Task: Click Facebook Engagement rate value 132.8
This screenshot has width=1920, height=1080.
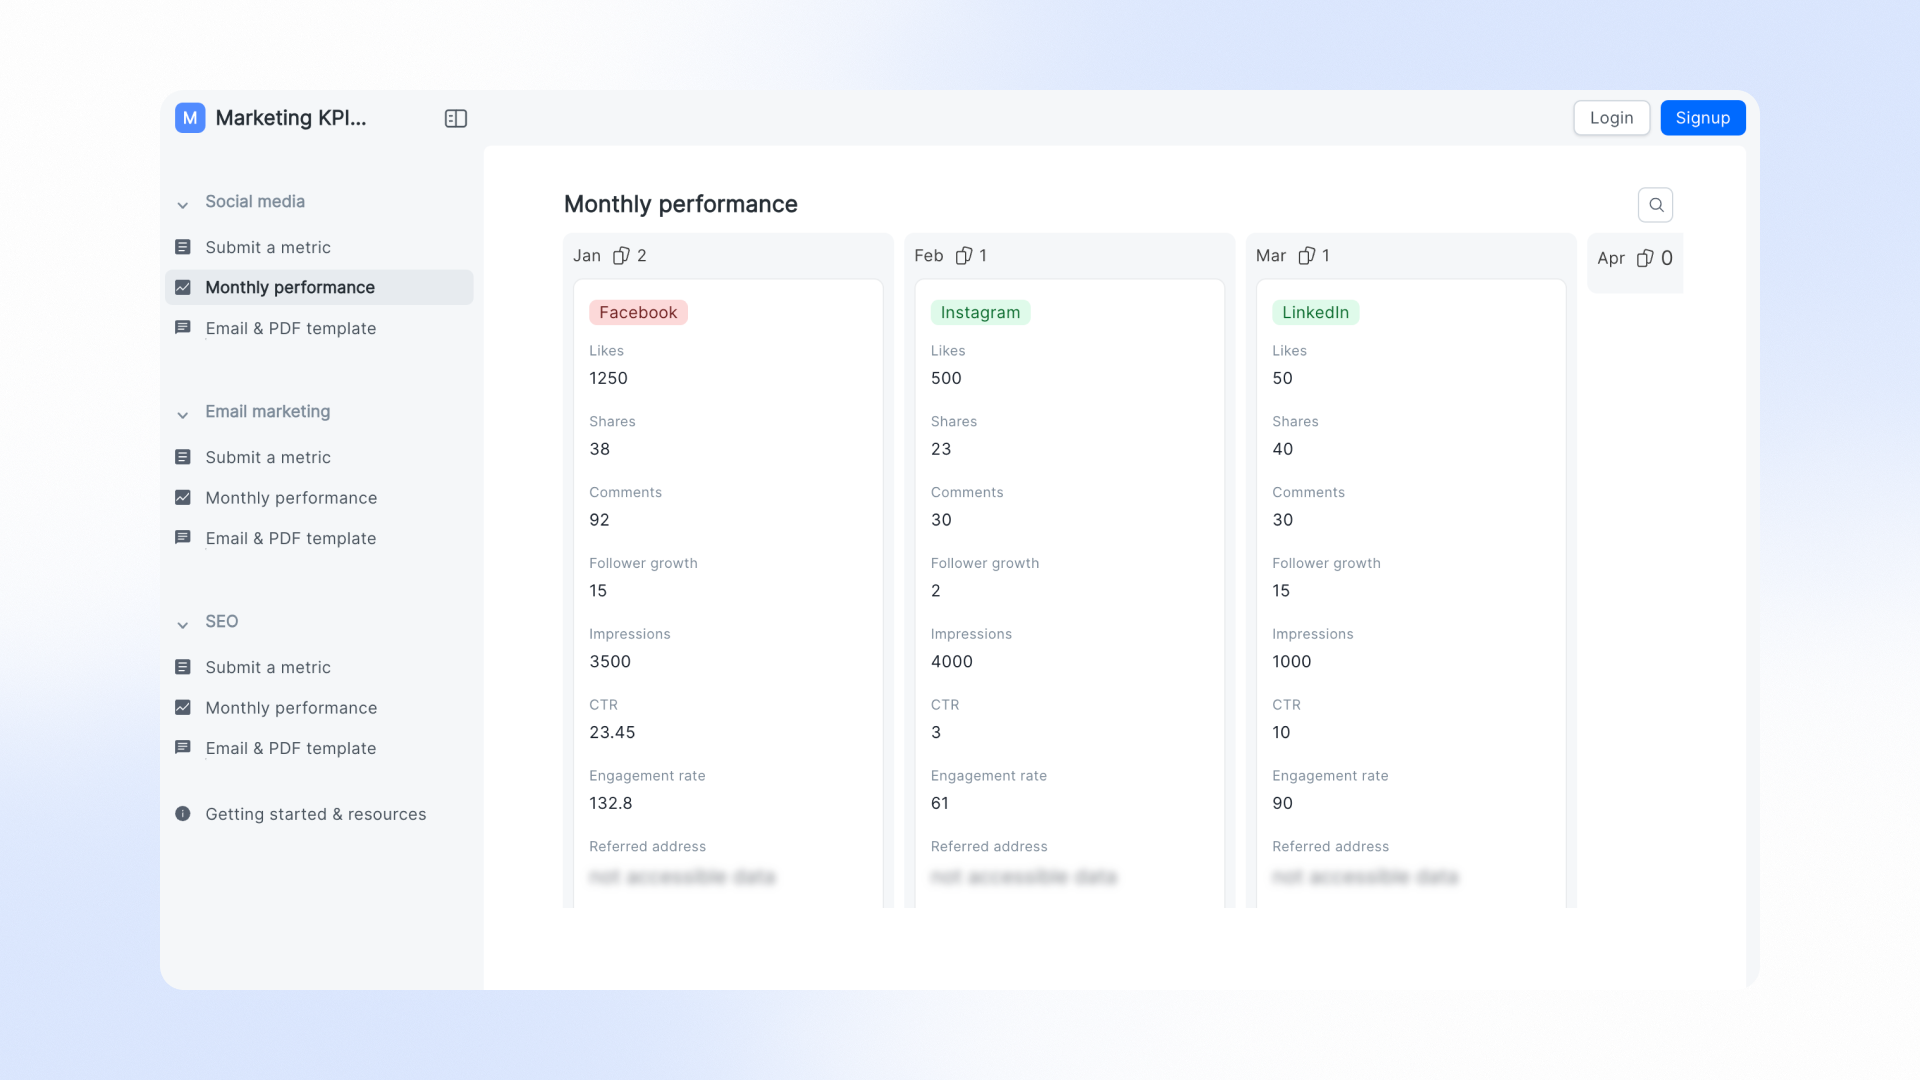Action: pos(611,804)
